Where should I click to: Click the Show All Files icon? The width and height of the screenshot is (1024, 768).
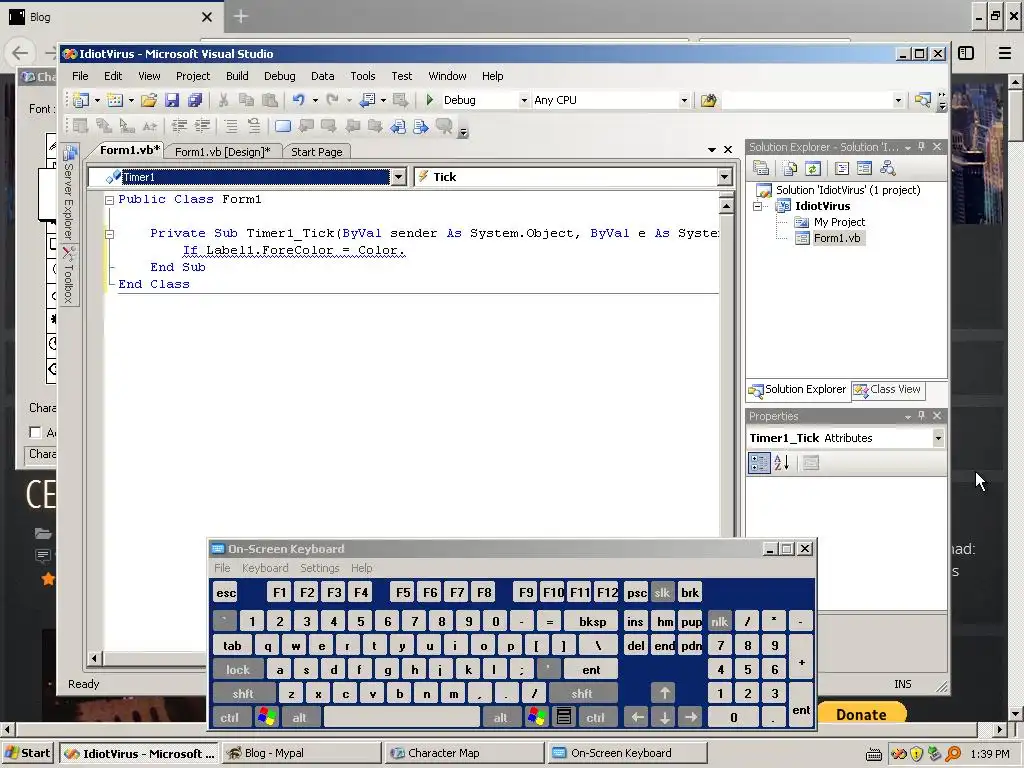pos(790,168)
